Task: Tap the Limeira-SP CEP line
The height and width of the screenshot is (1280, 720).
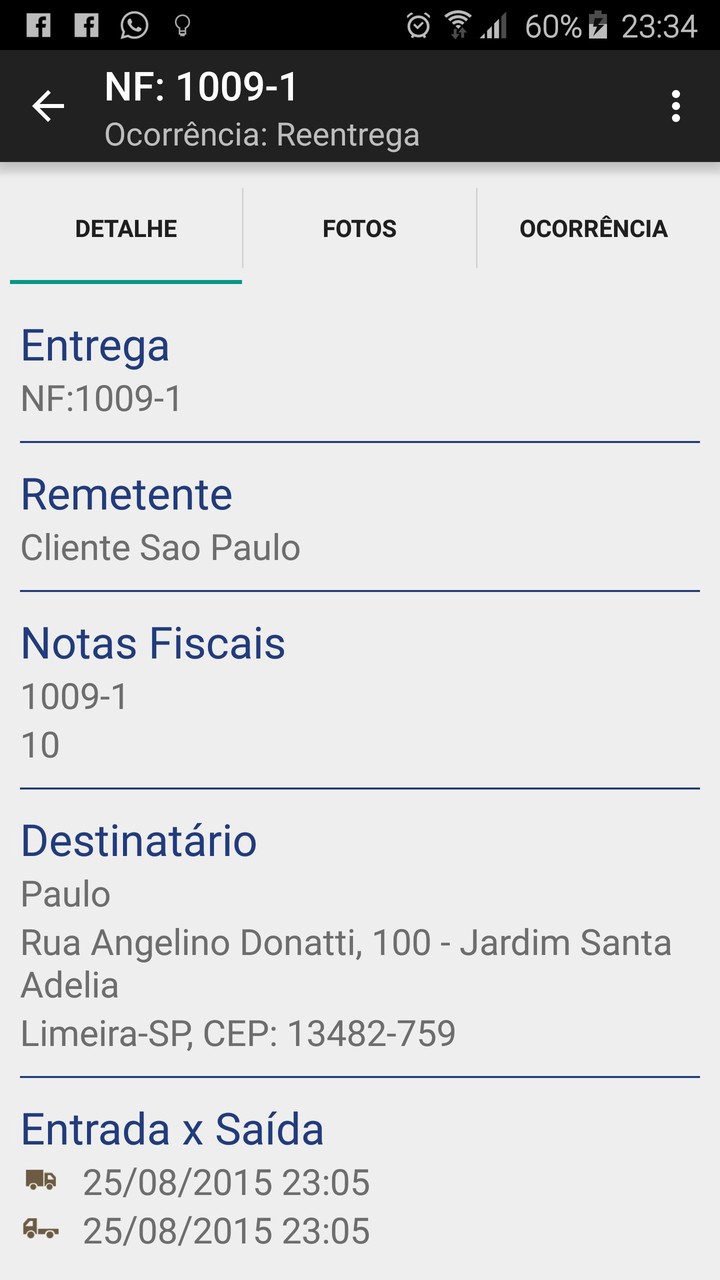Action: coord(238,1033)
